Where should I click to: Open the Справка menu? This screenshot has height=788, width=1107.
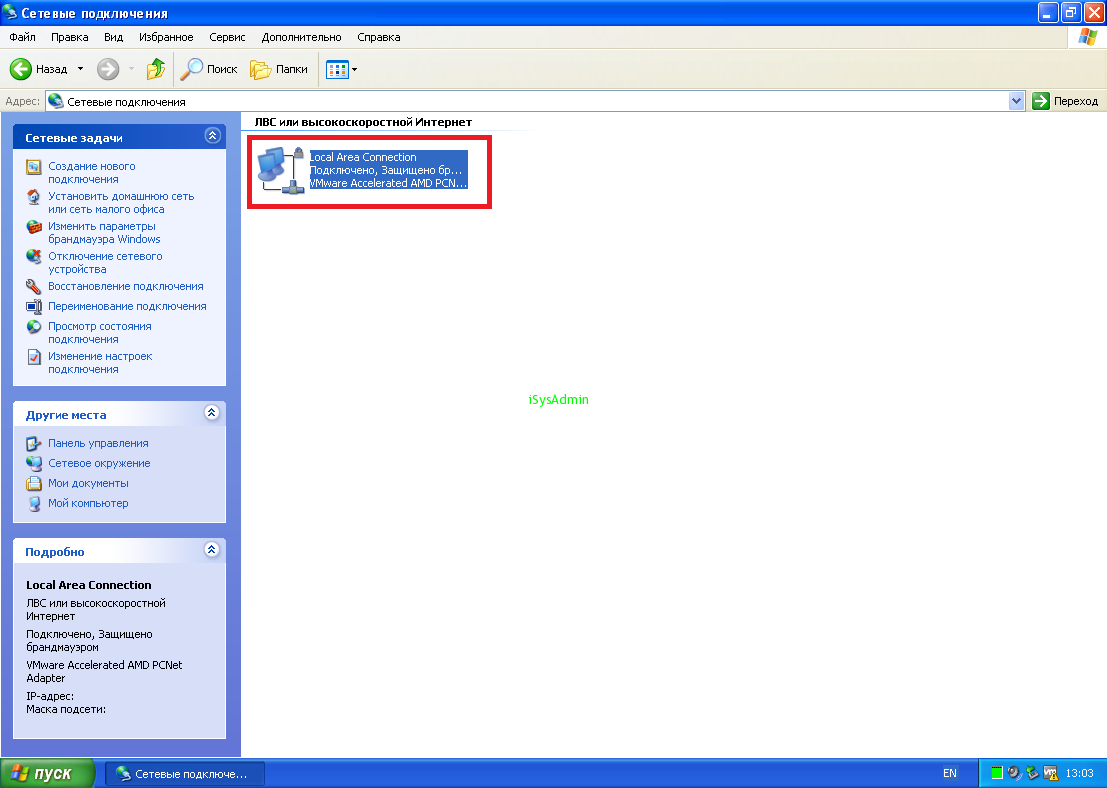click(378, 37)
